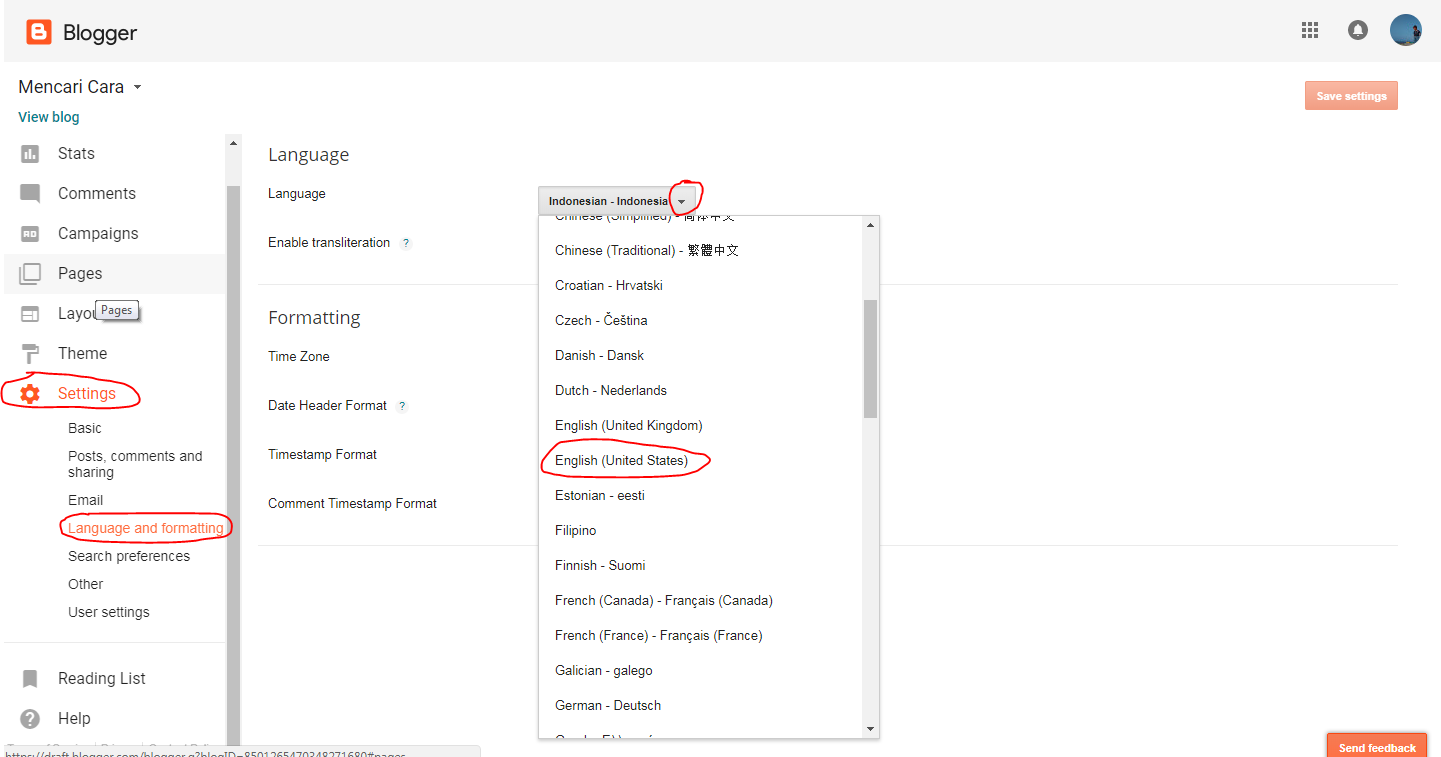Image resolution: width=1441 pixels, height=757 pixels.
Task: Open the notifications bell
Action: pyautogui.click(x=1358, y=30)
